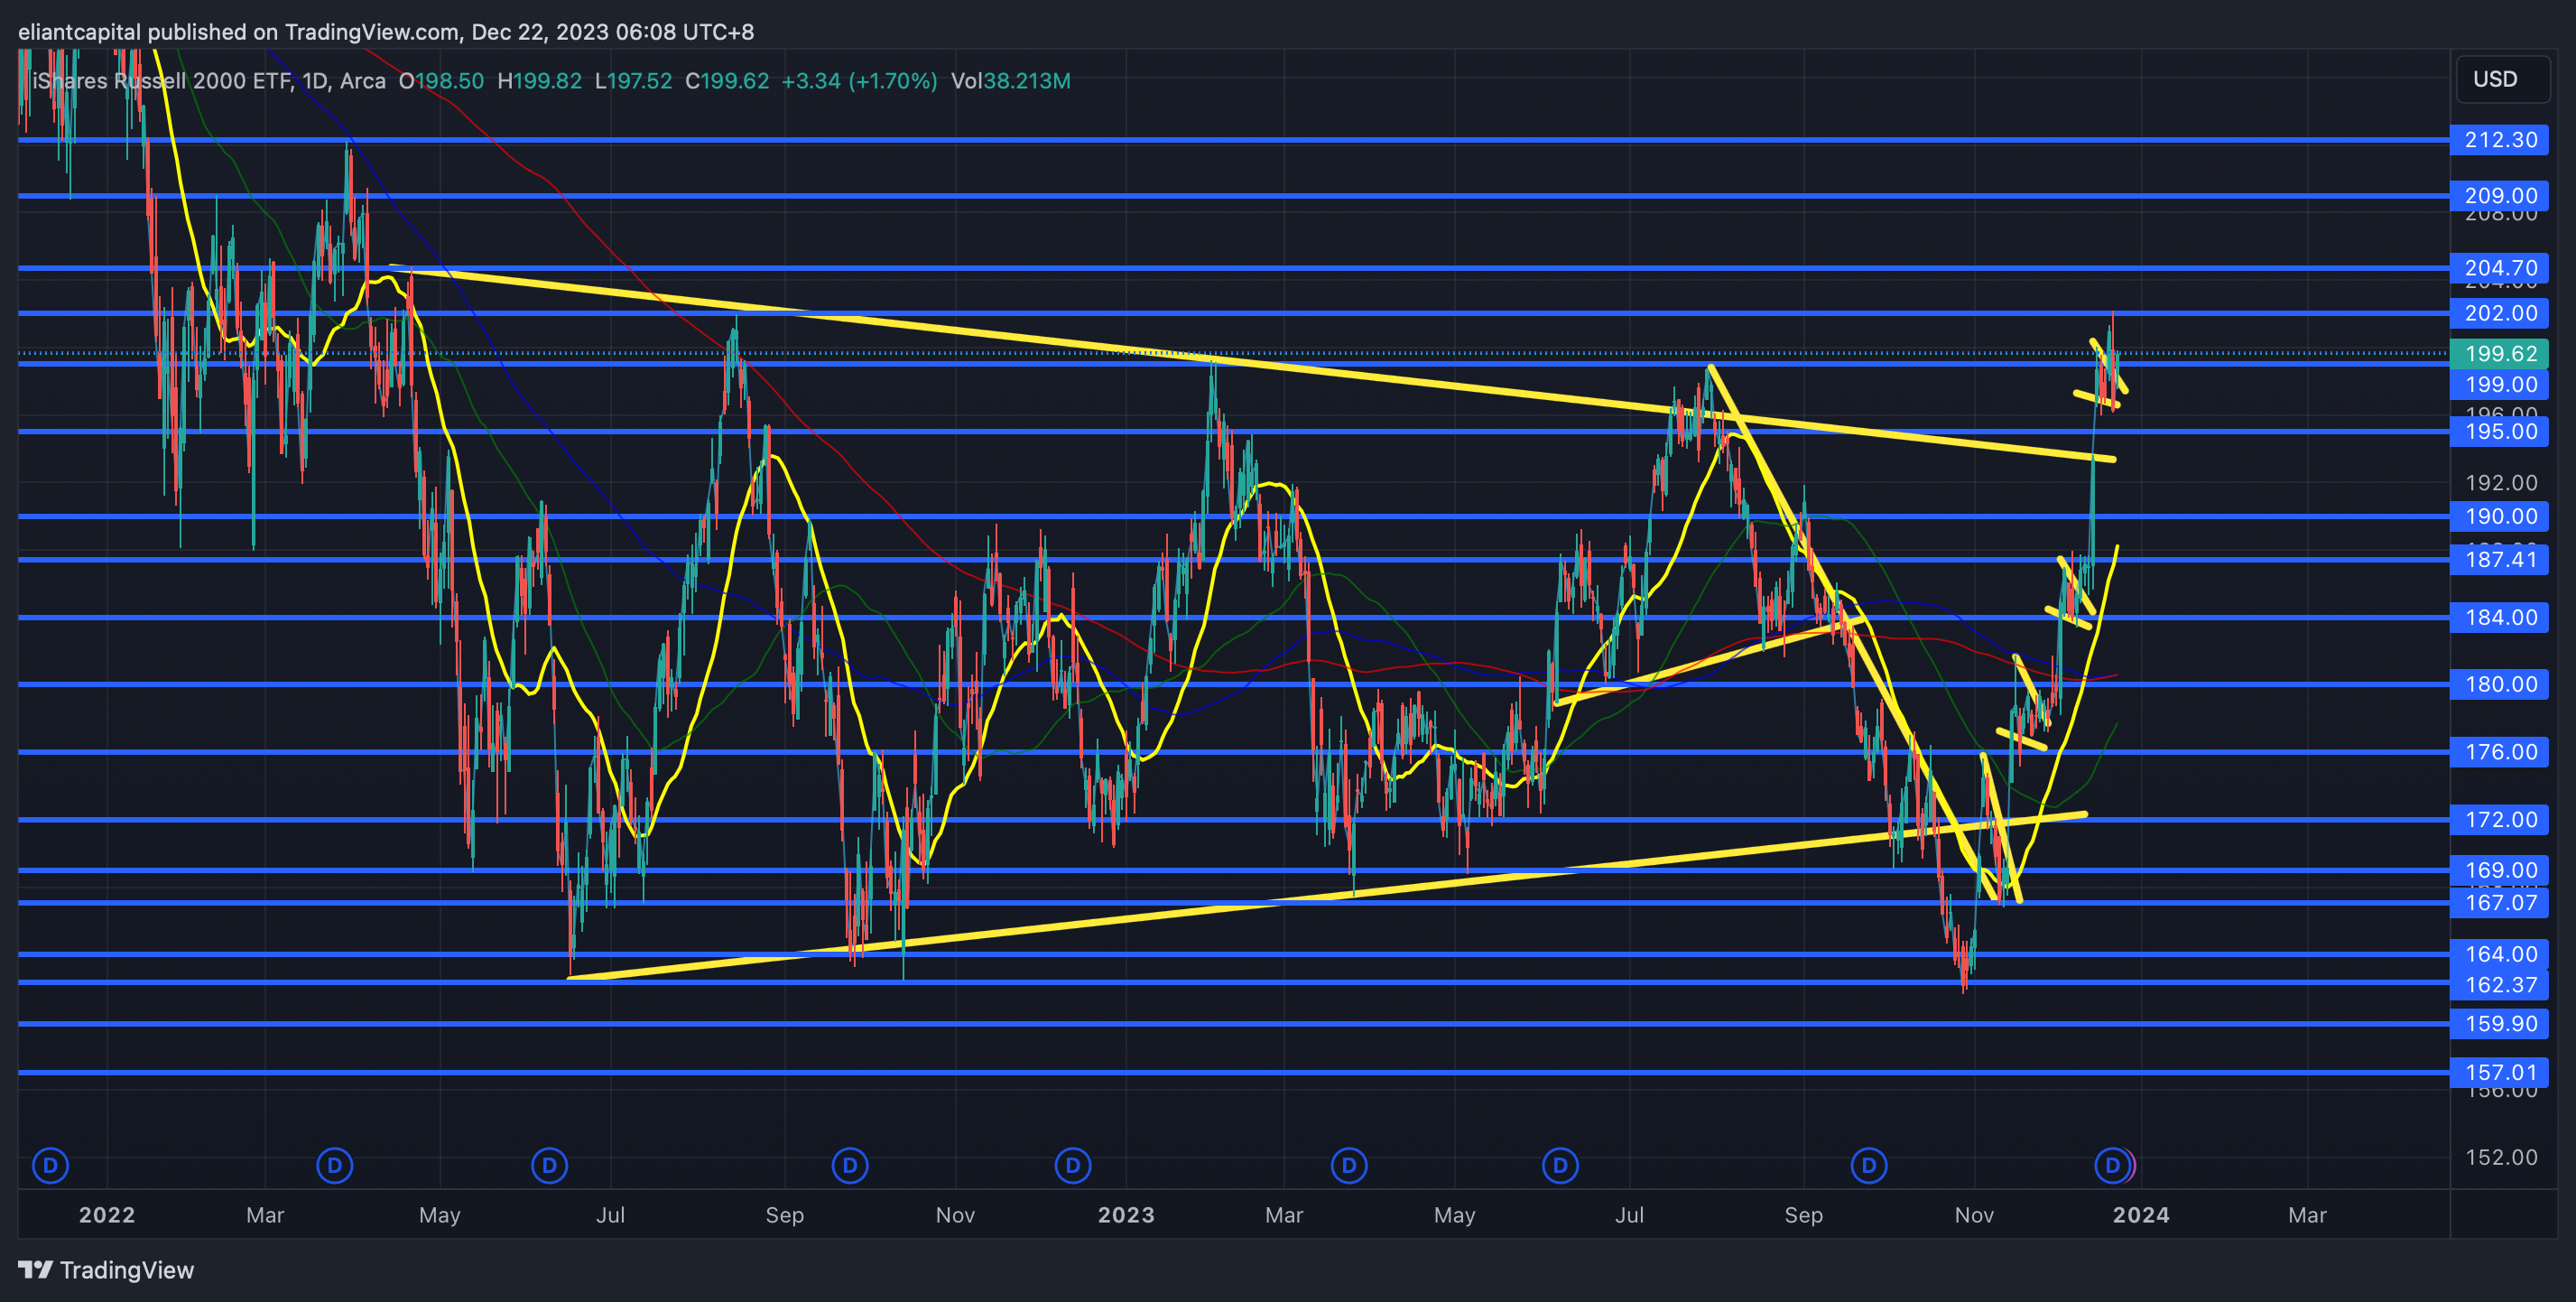This screenshot has height=1302, width=2576.
Task: Select the 199.00 price level label
Action: 2500,384
